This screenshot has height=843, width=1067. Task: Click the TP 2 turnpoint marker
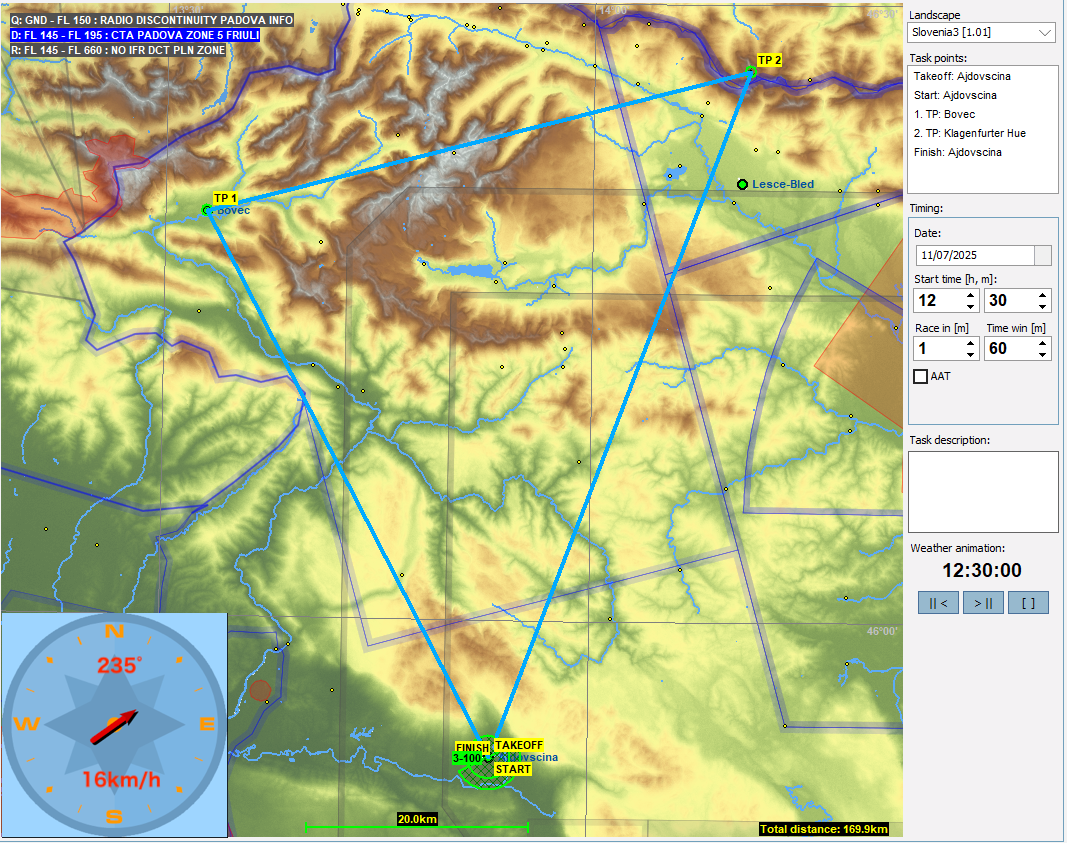[751, 70]
